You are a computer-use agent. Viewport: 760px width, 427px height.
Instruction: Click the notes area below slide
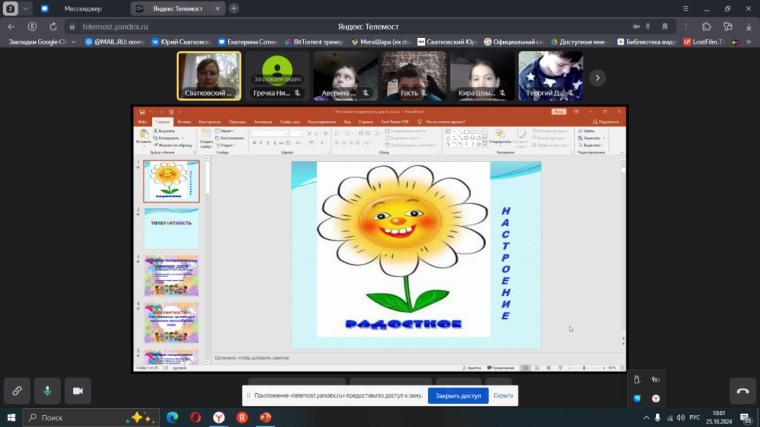point(417,358)
